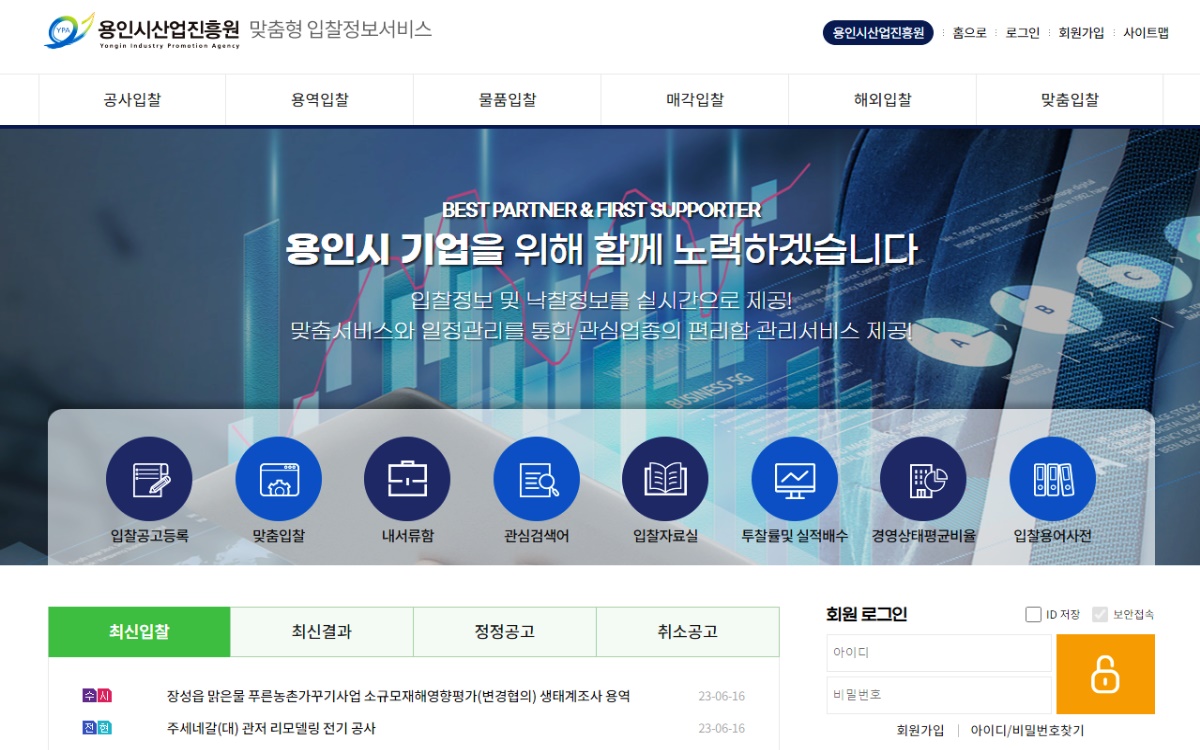
Task: Enable the ID 저장 checkbox
Action: pyautogui.click(x=1033, y=614)
